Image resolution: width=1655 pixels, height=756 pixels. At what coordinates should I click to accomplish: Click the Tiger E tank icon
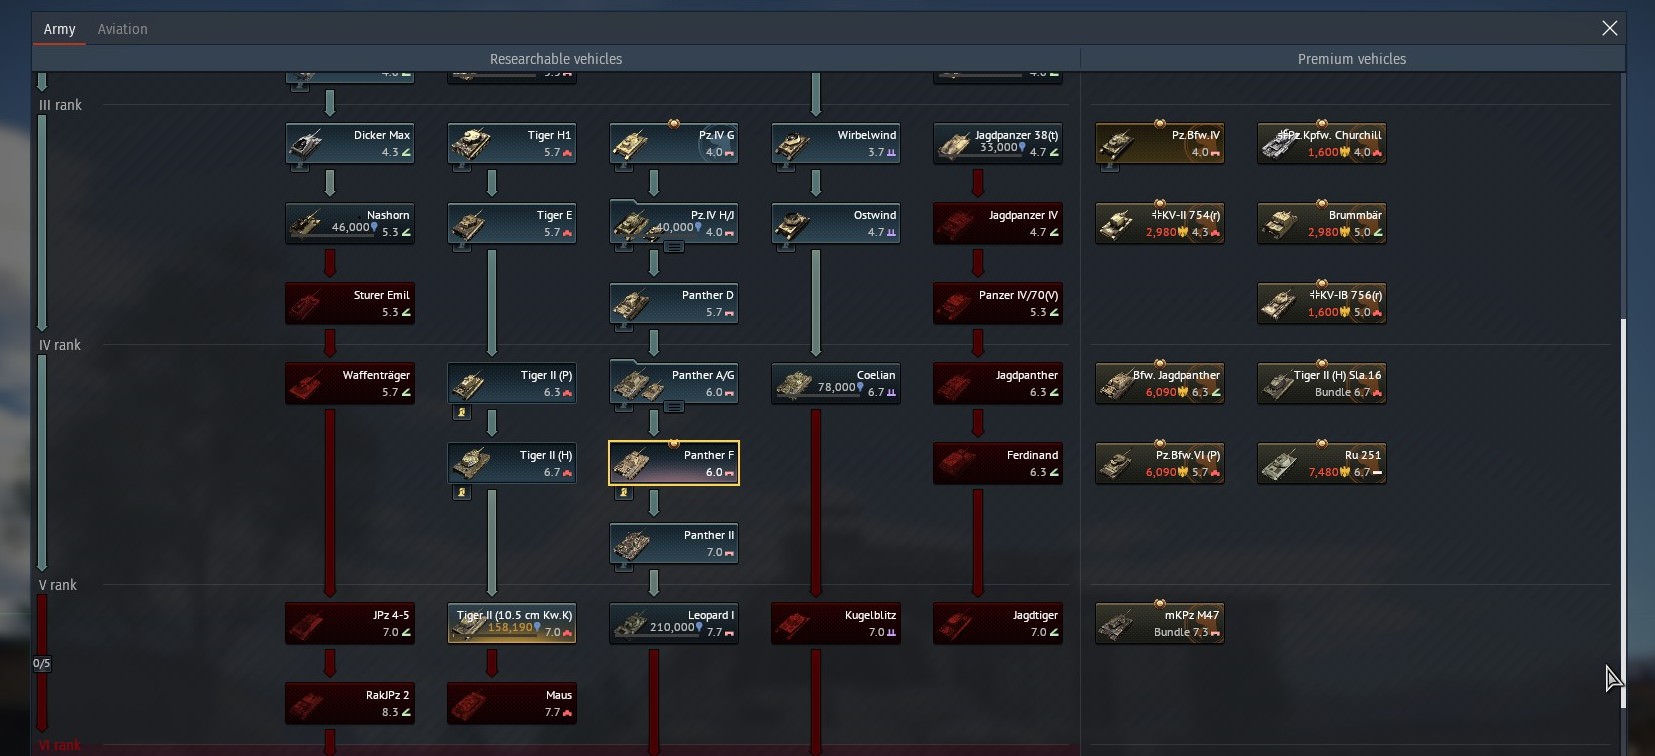click(x=468, y=224)
